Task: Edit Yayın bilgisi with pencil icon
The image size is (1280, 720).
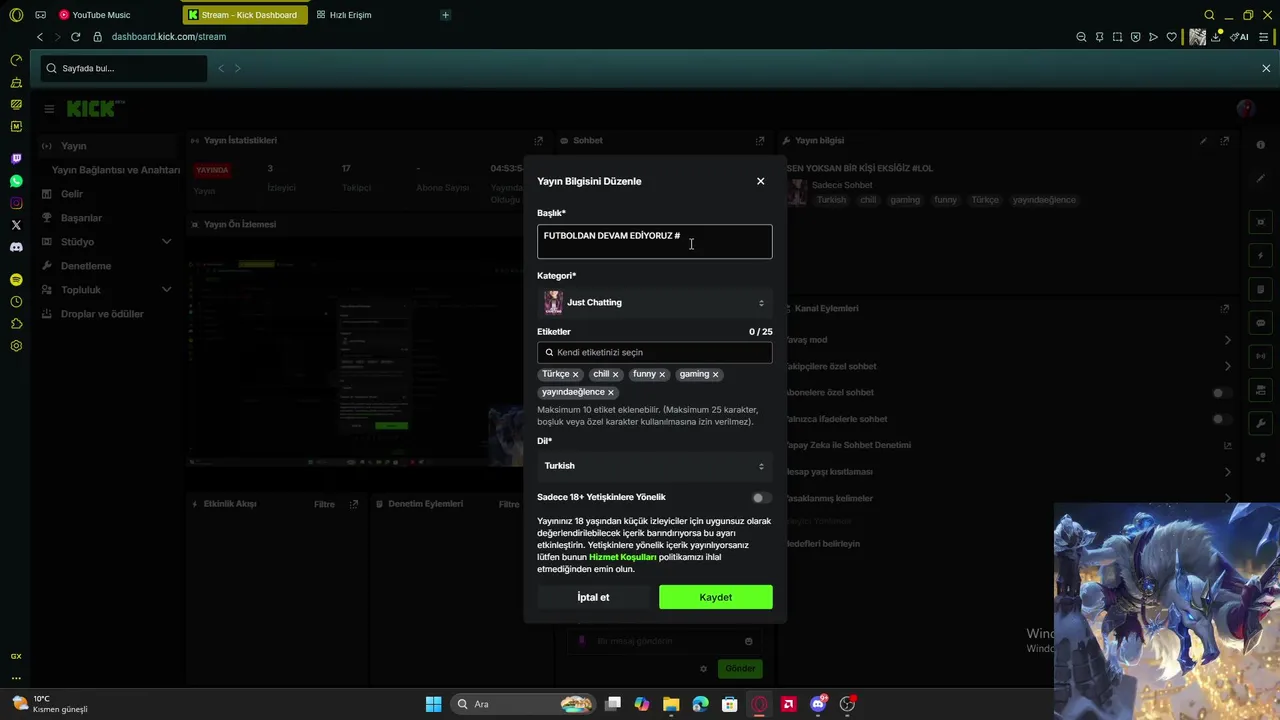Action: tap(1203, 141)
